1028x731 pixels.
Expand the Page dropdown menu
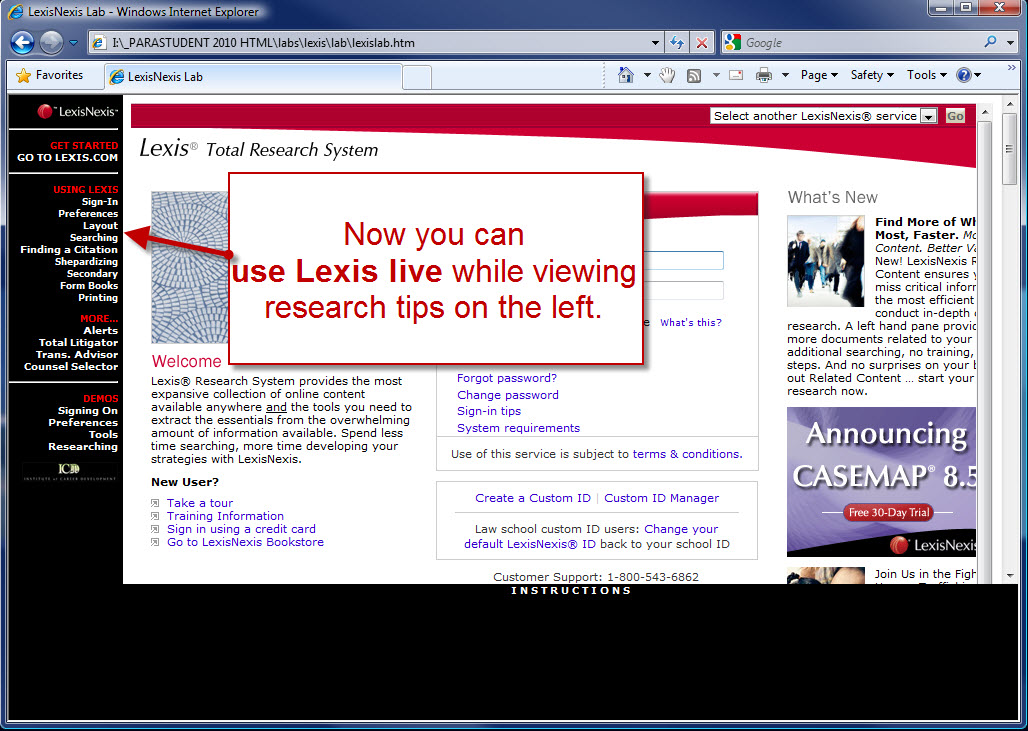tap(819, 75)
